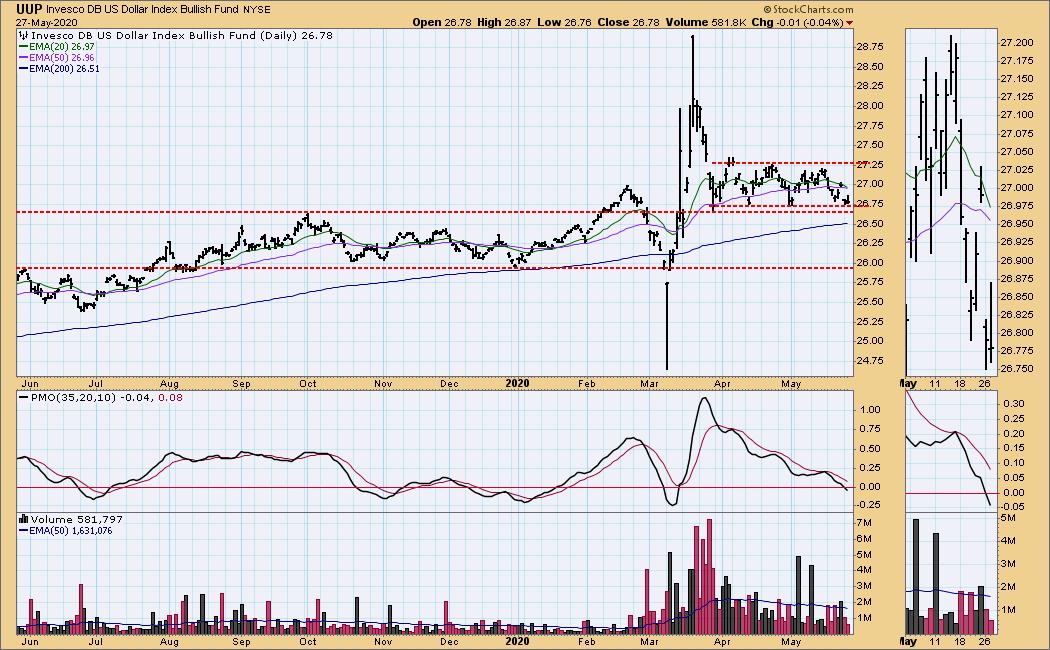Click the NYSE exchange label
The width and height of the screenshot is (1050, 650).
[256, 10]
